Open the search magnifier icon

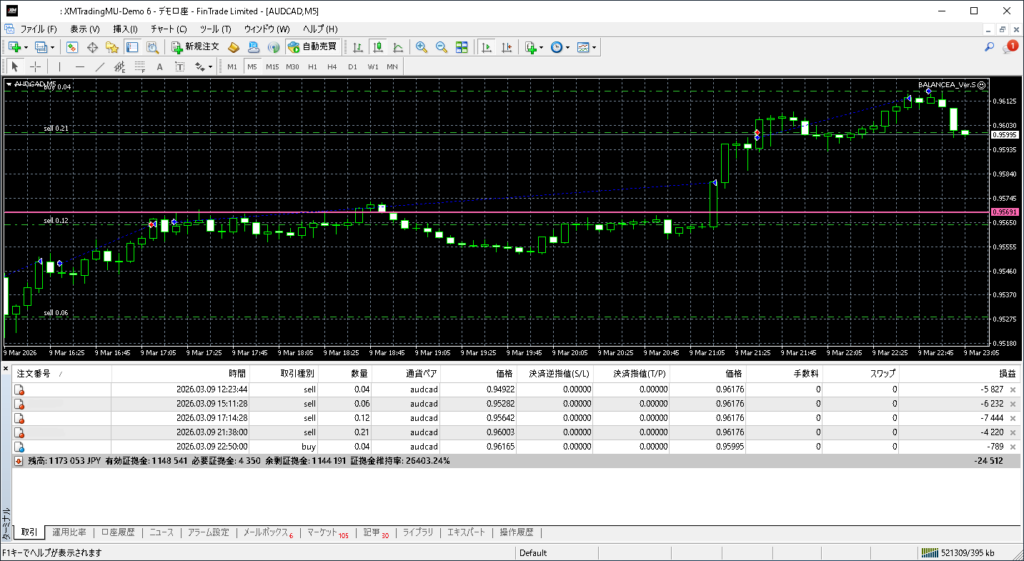989,47
